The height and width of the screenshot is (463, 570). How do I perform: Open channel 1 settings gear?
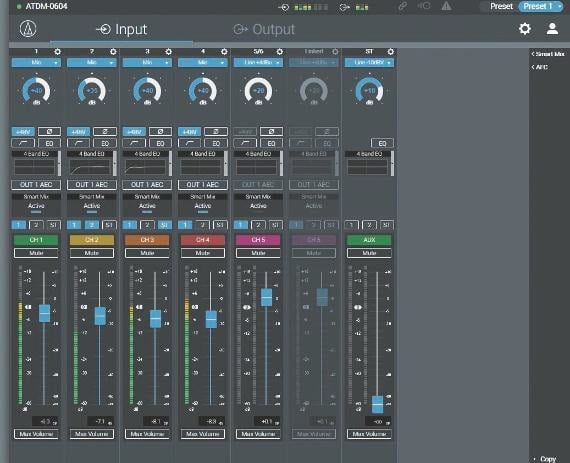click(x=57, y=52)
